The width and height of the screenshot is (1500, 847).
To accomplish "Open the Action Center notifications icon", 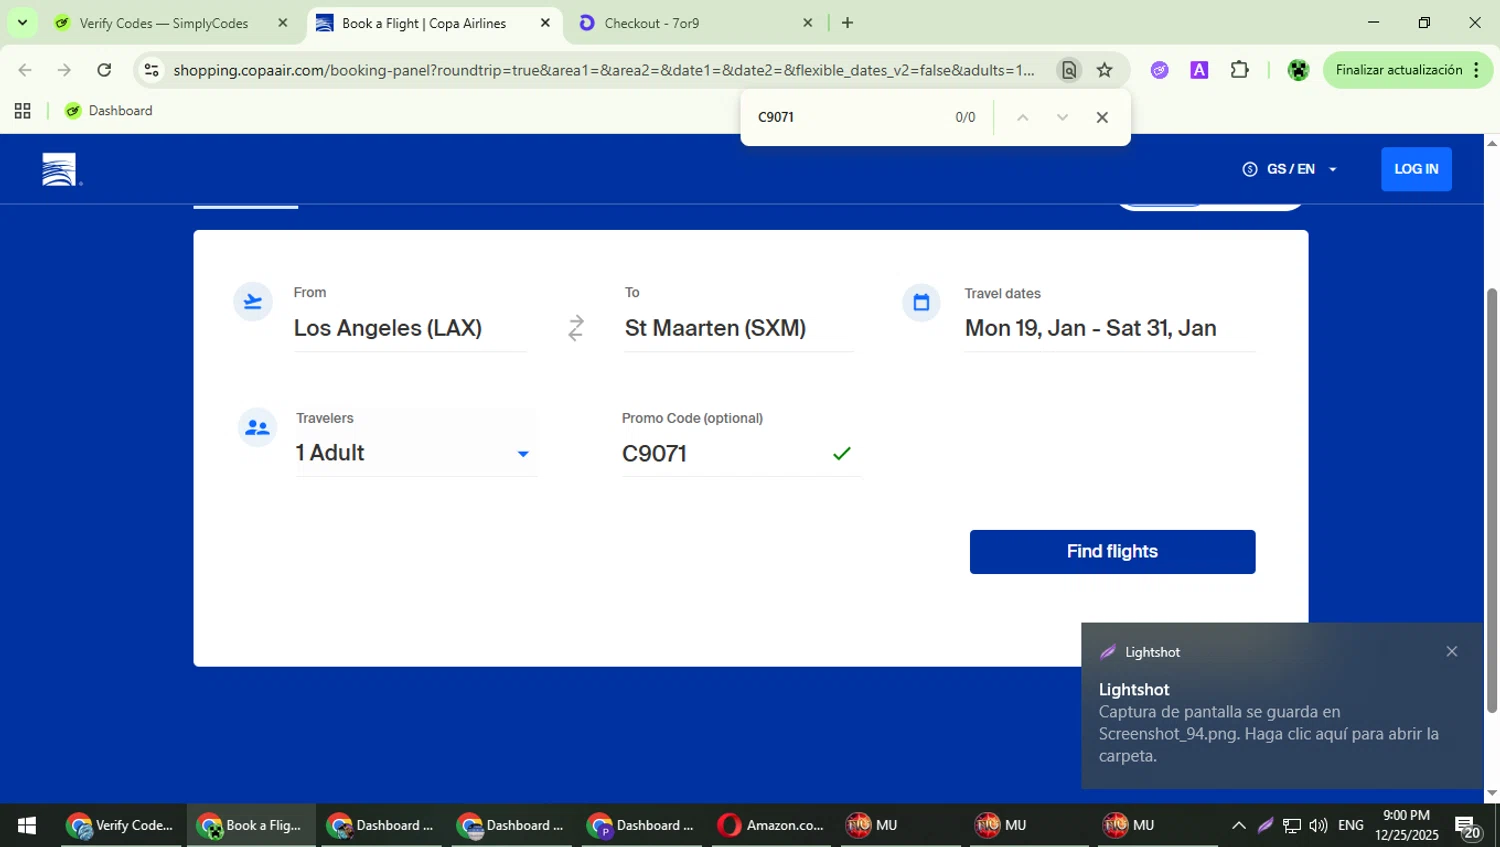I will pos(1468,827).
